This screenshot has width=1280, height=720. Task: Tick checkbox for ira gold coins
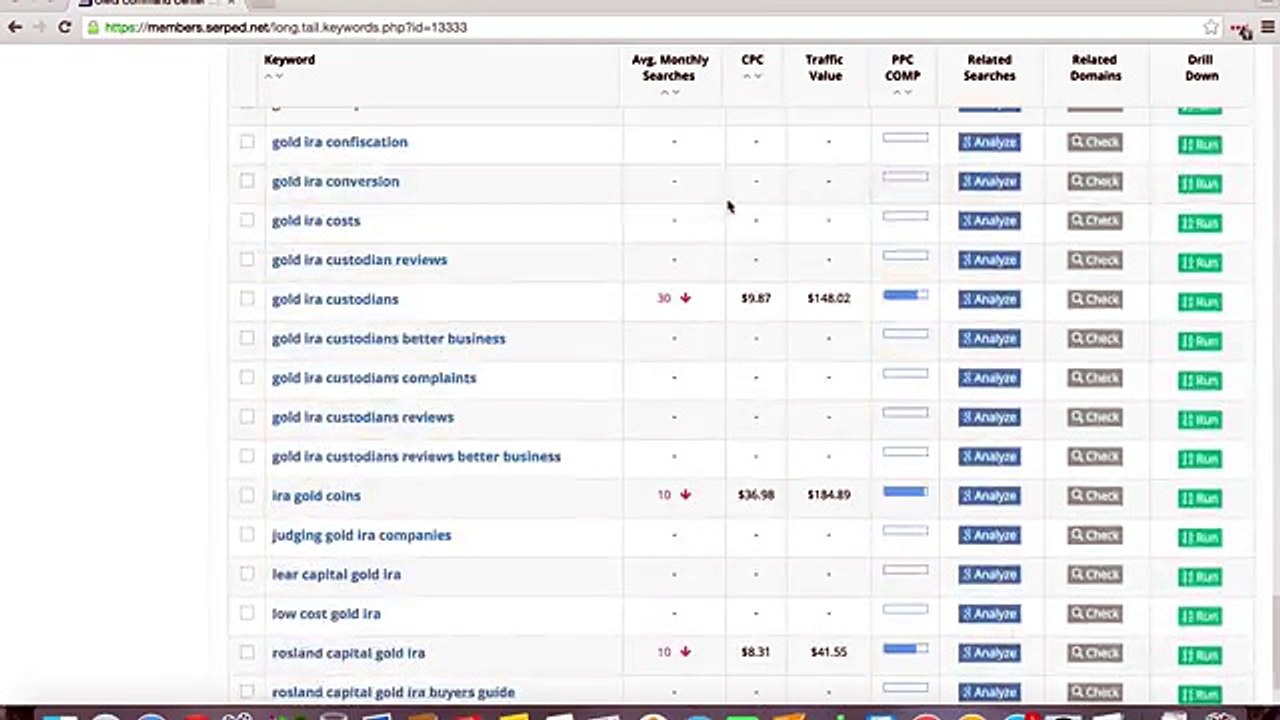(247, 495)
